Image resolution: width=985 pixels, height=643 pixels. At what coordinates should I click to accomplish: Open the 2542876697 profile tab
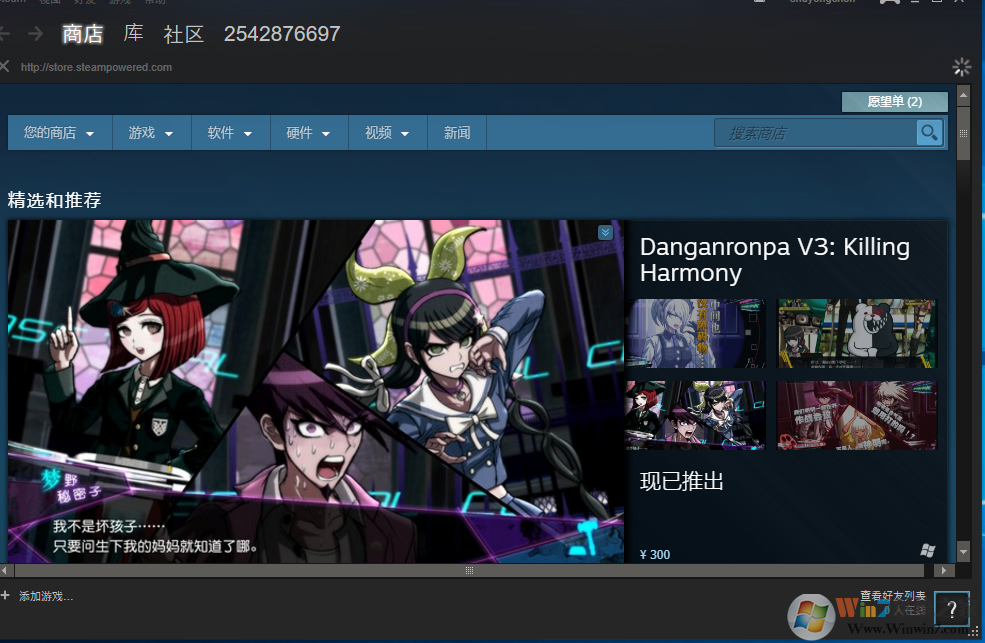(x=282, y=34)
